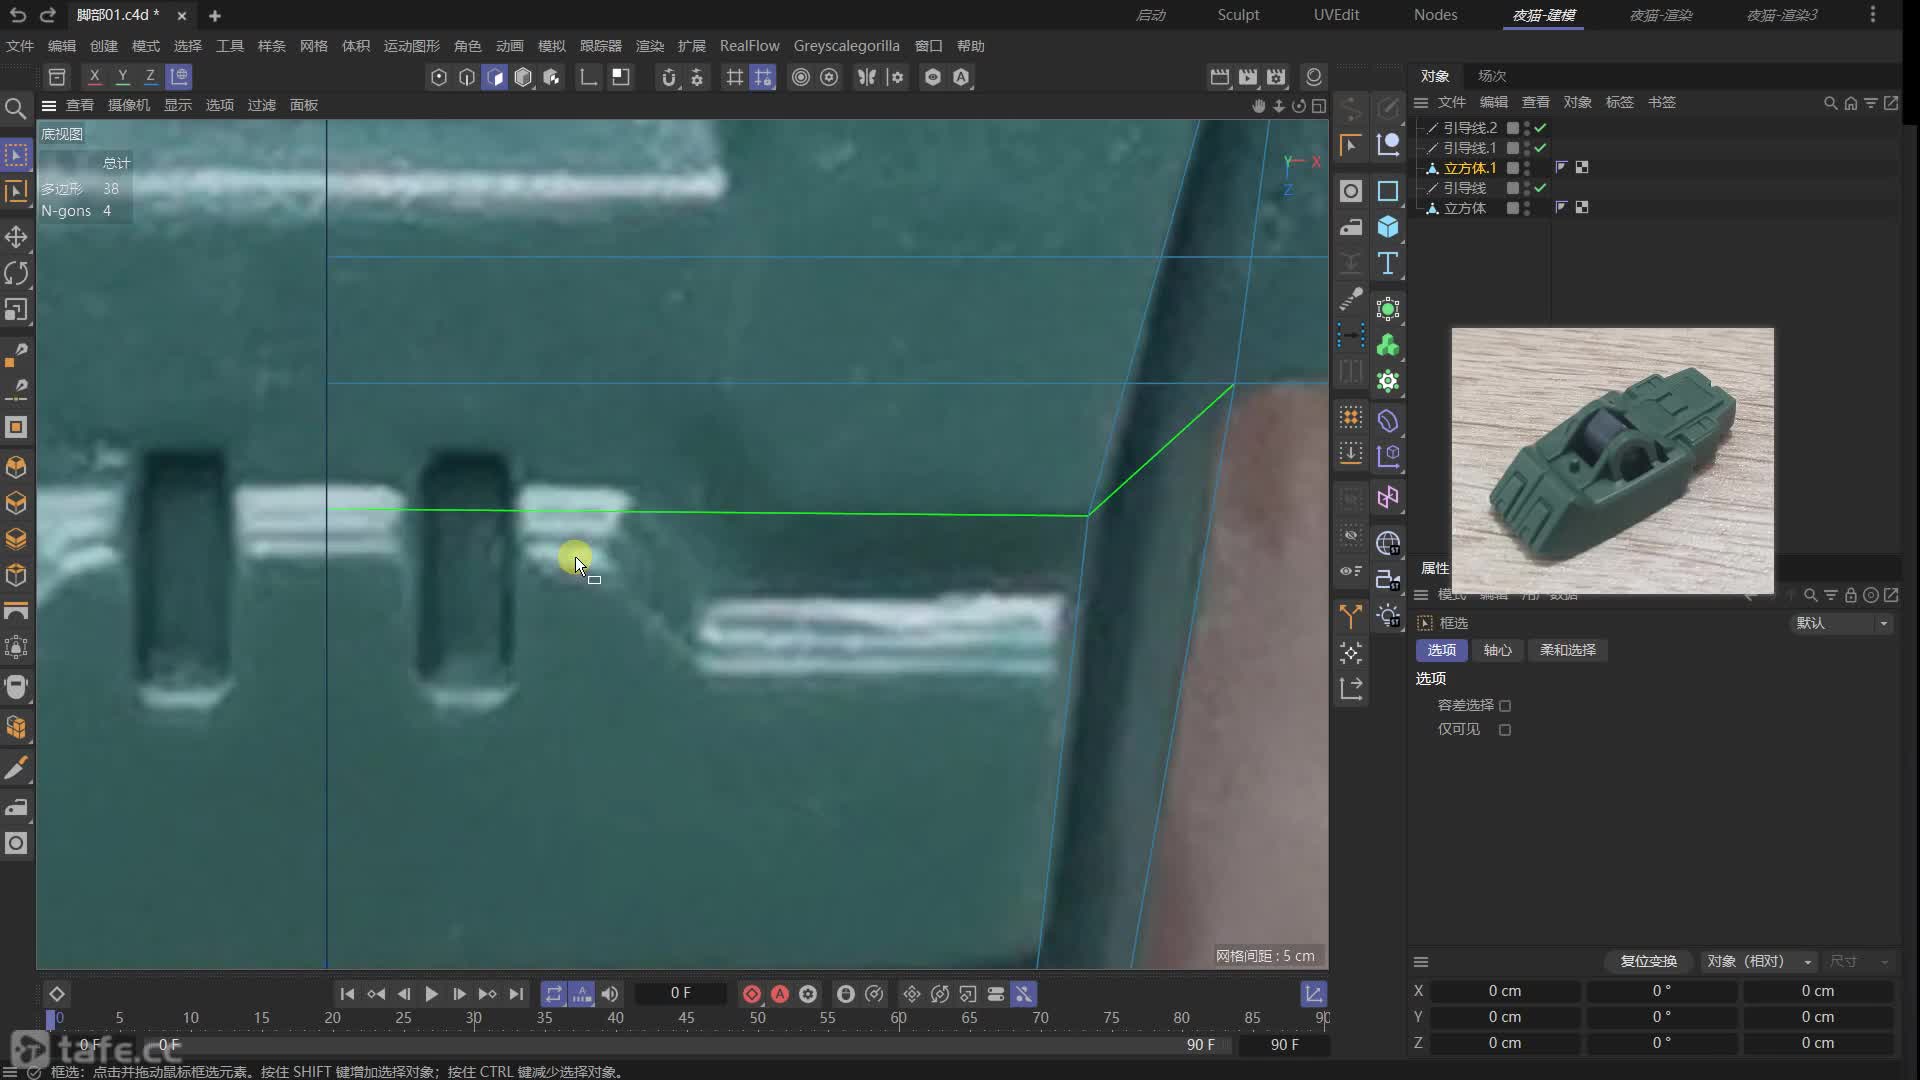This screenshot has height=1080, width=1920.
Task: Toggle Z axis lock
Action: point(151,76)
